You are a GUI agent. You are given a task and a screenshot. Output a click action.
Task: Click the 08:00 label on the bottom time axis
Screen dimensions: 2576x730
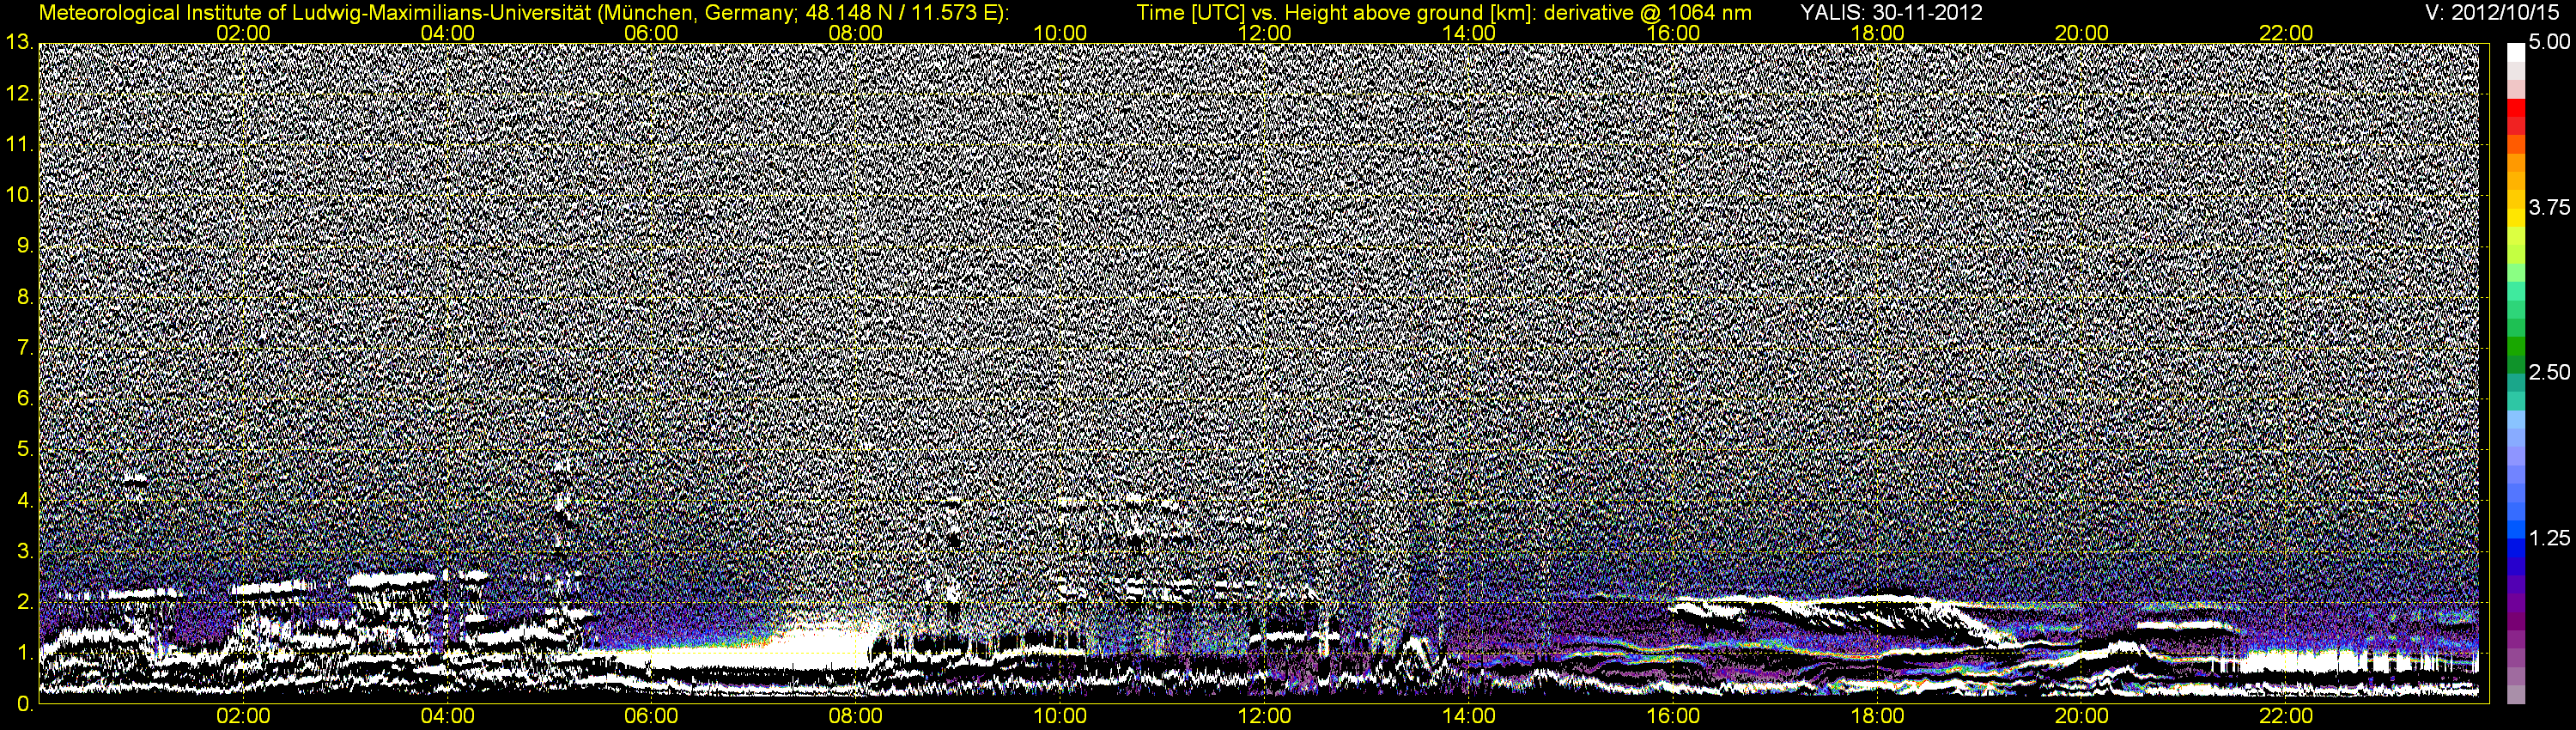(856, 717)
